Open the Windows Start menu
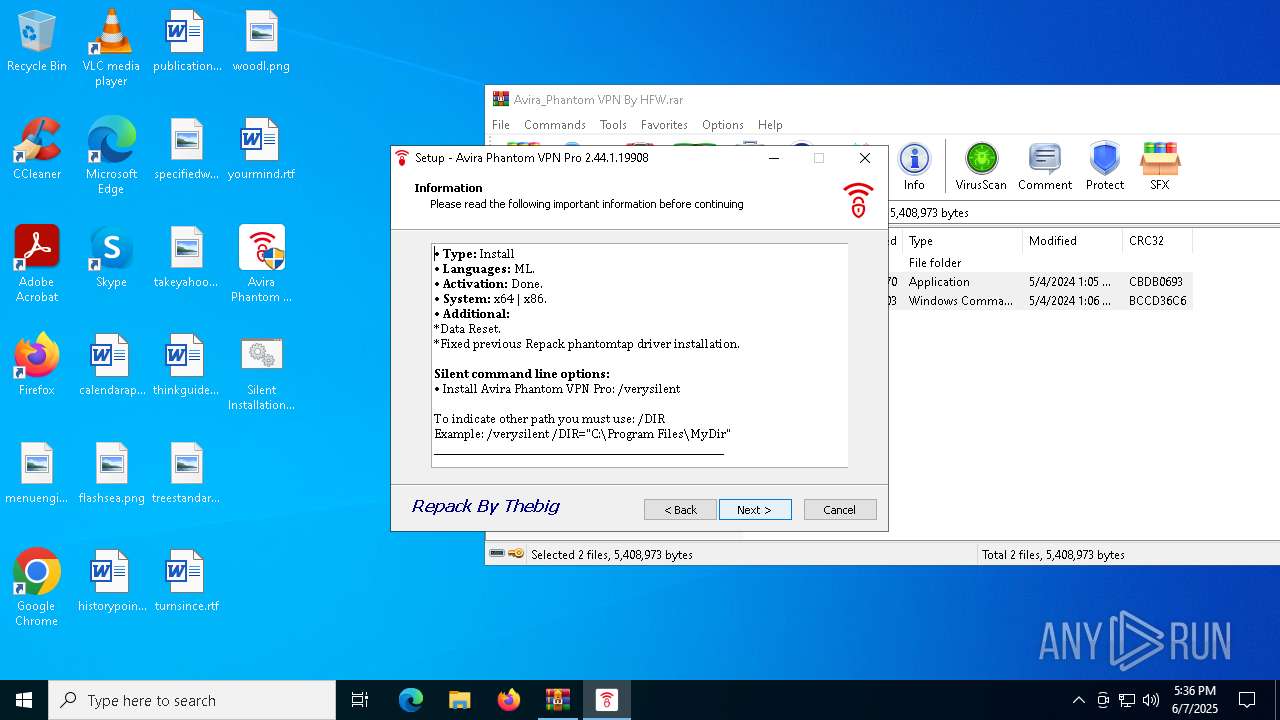The image size is (1280, 720). click(x=24, y=700)
